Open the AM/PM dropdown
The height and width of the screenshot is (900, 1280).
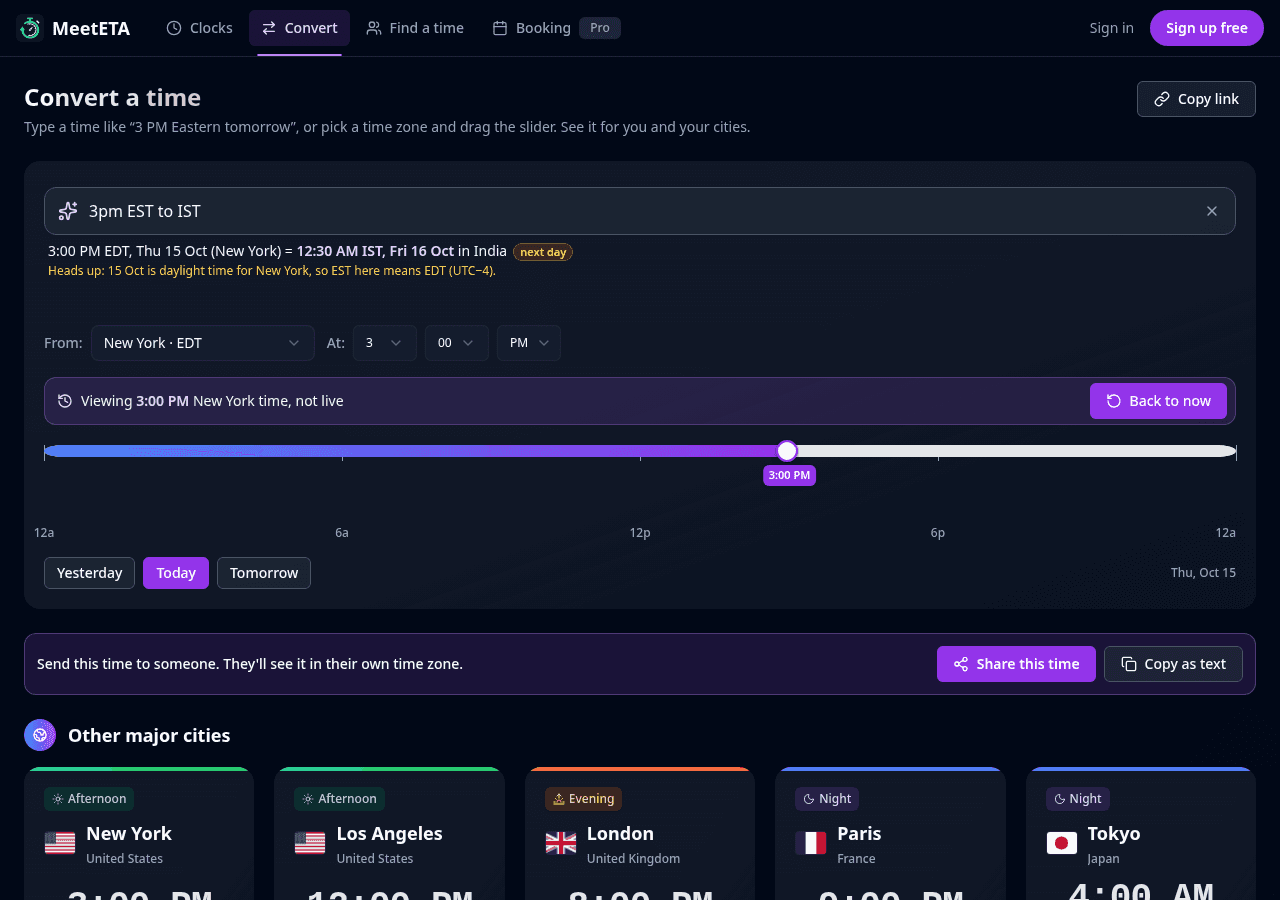coord(529,343)
